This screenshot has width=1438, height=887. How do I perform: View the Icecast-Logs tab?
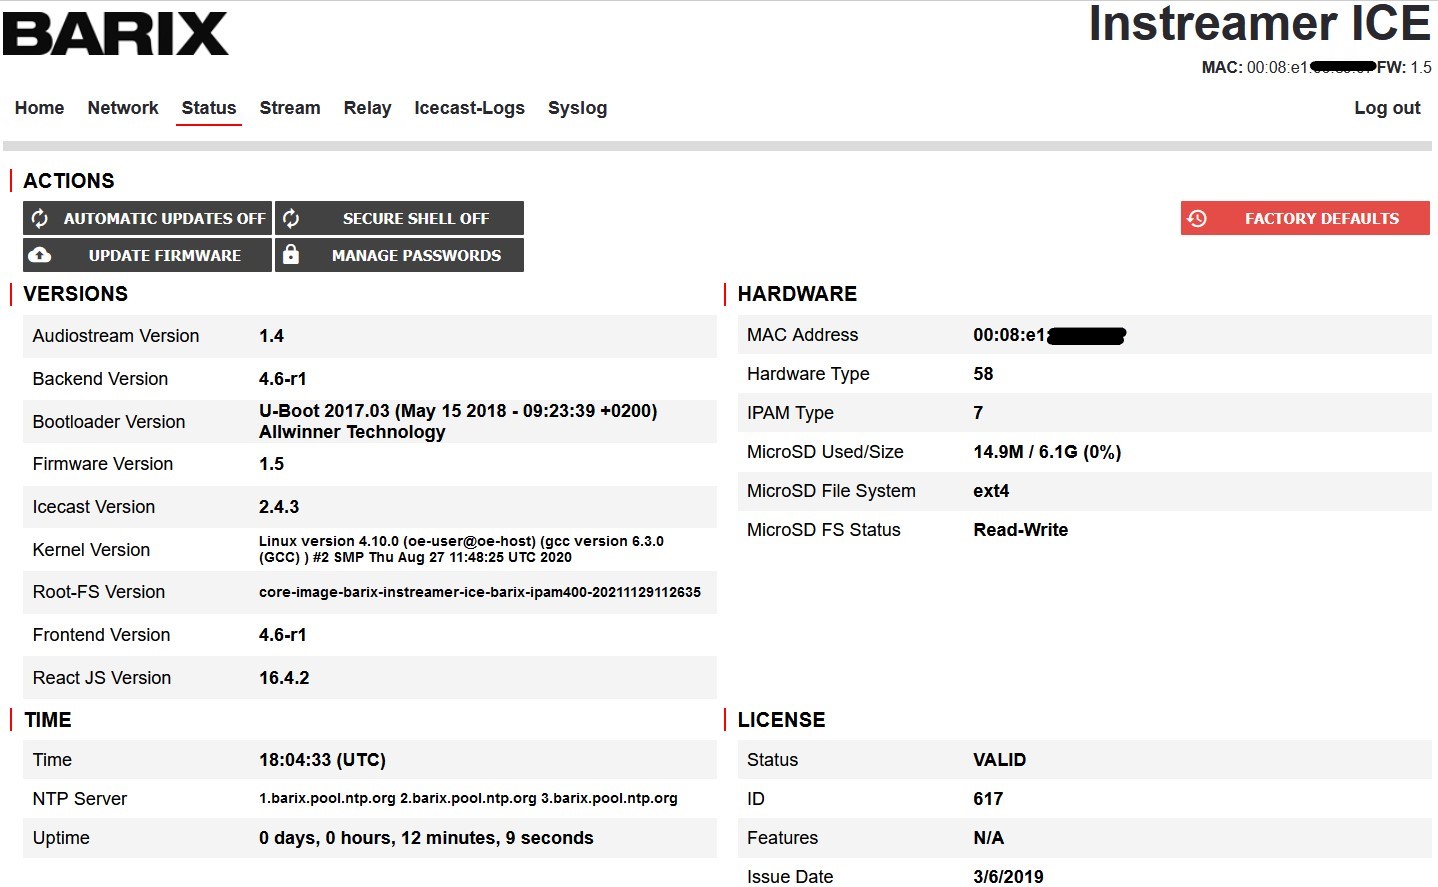[469, 108]
